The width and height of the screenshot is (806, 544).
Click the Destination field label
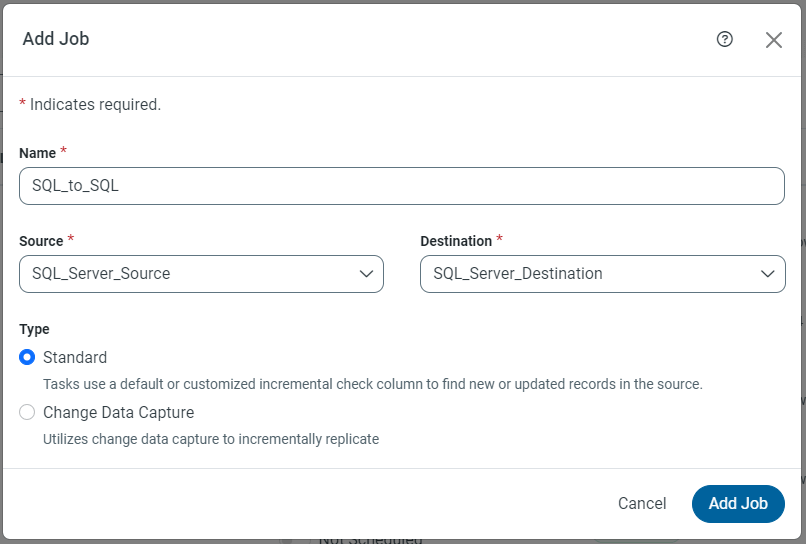456,241
